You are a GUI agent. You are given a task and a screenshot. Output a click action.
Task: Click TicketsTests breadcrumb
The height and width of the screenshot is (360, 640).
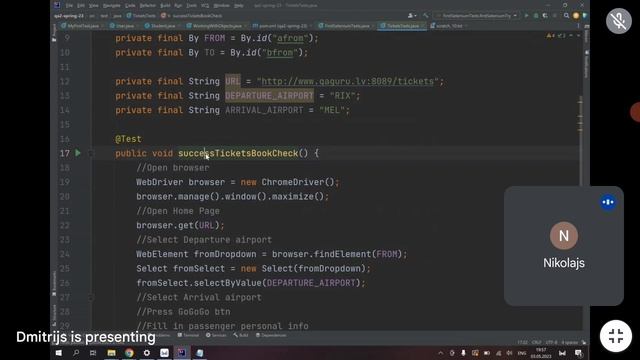coord(141,16)
